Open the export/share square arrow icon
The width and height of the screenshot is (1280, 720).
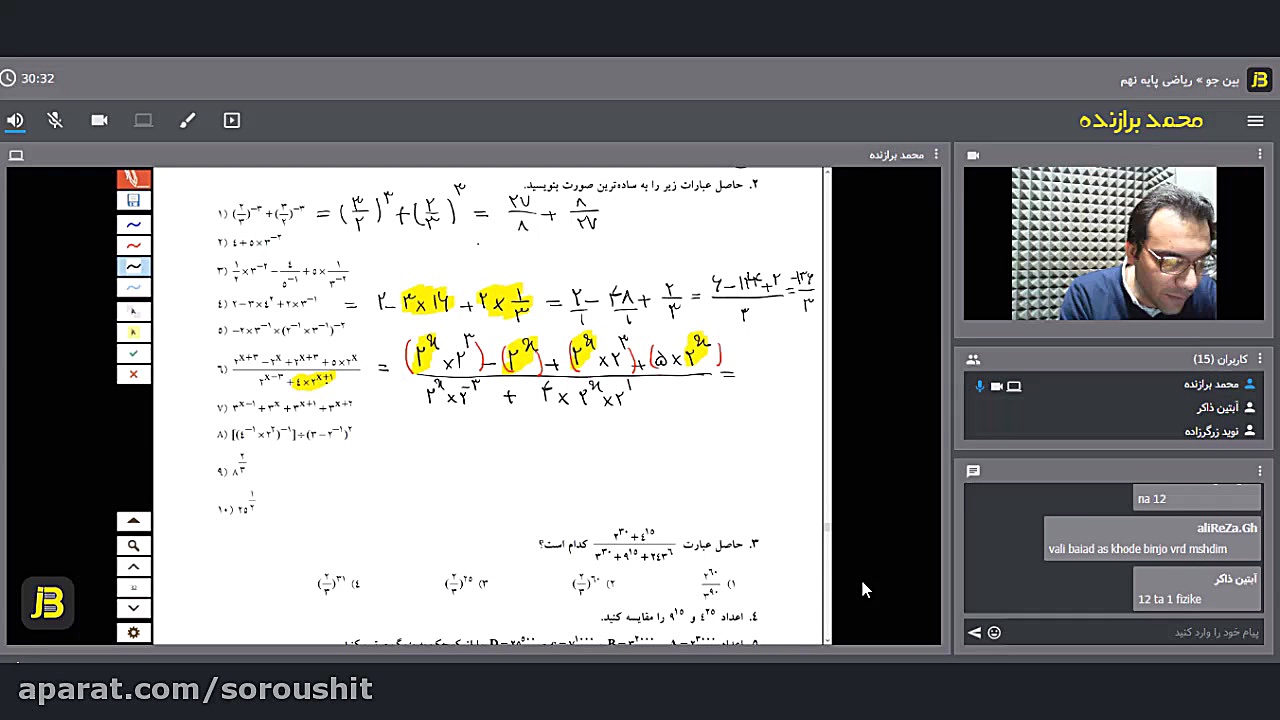(x=231, y=120)
